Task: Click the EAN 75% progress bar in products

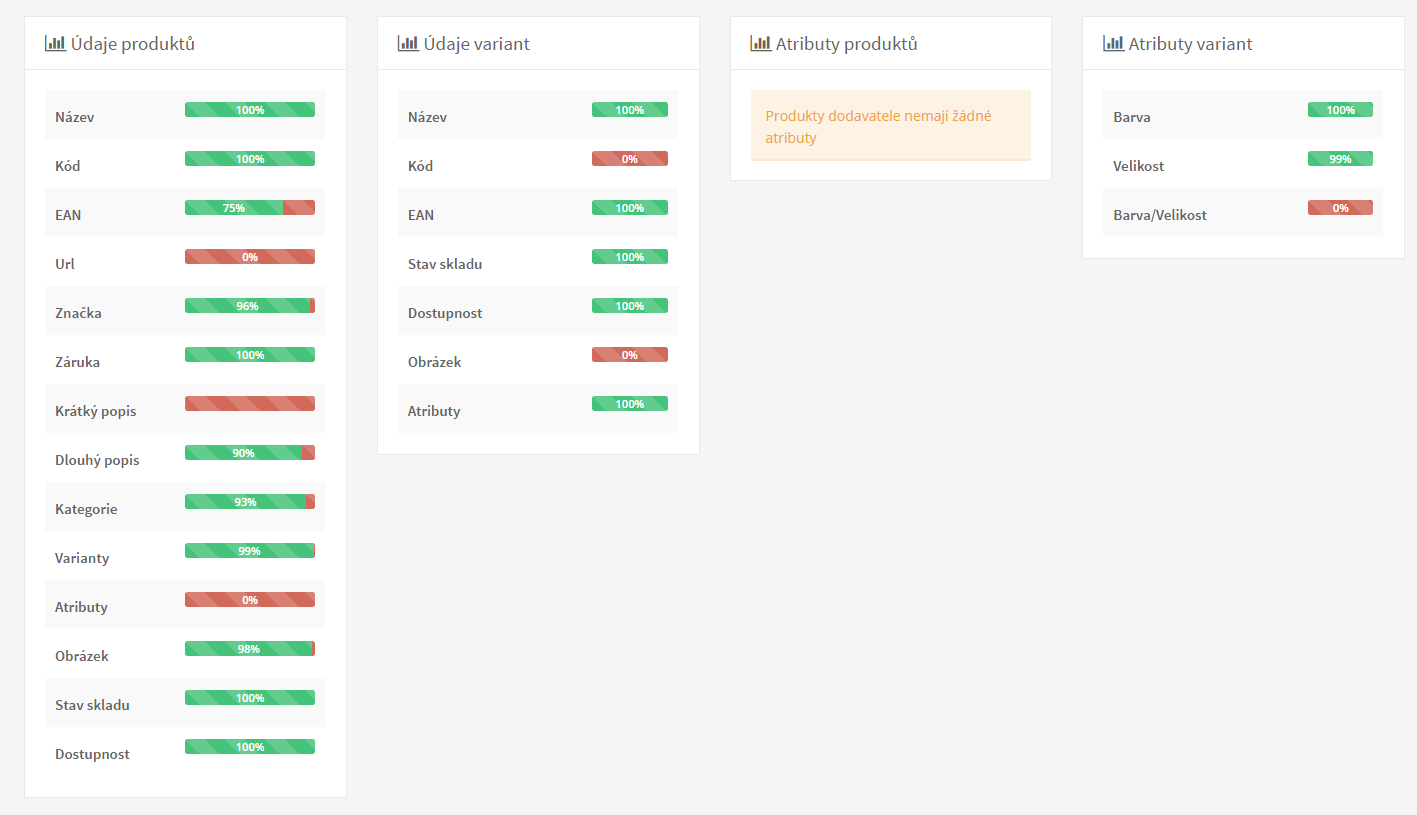Action: 250,208
